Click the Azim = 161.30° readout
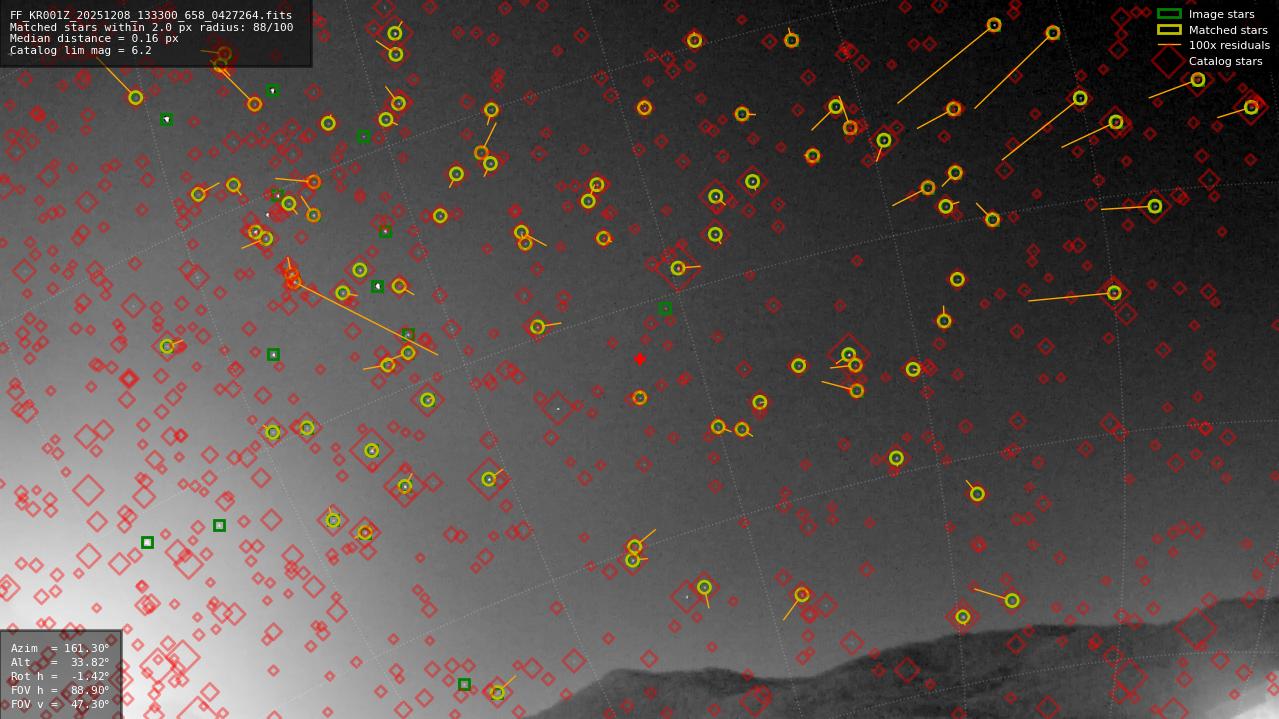This screenshot has width=1279, height=719. point(60,648)
